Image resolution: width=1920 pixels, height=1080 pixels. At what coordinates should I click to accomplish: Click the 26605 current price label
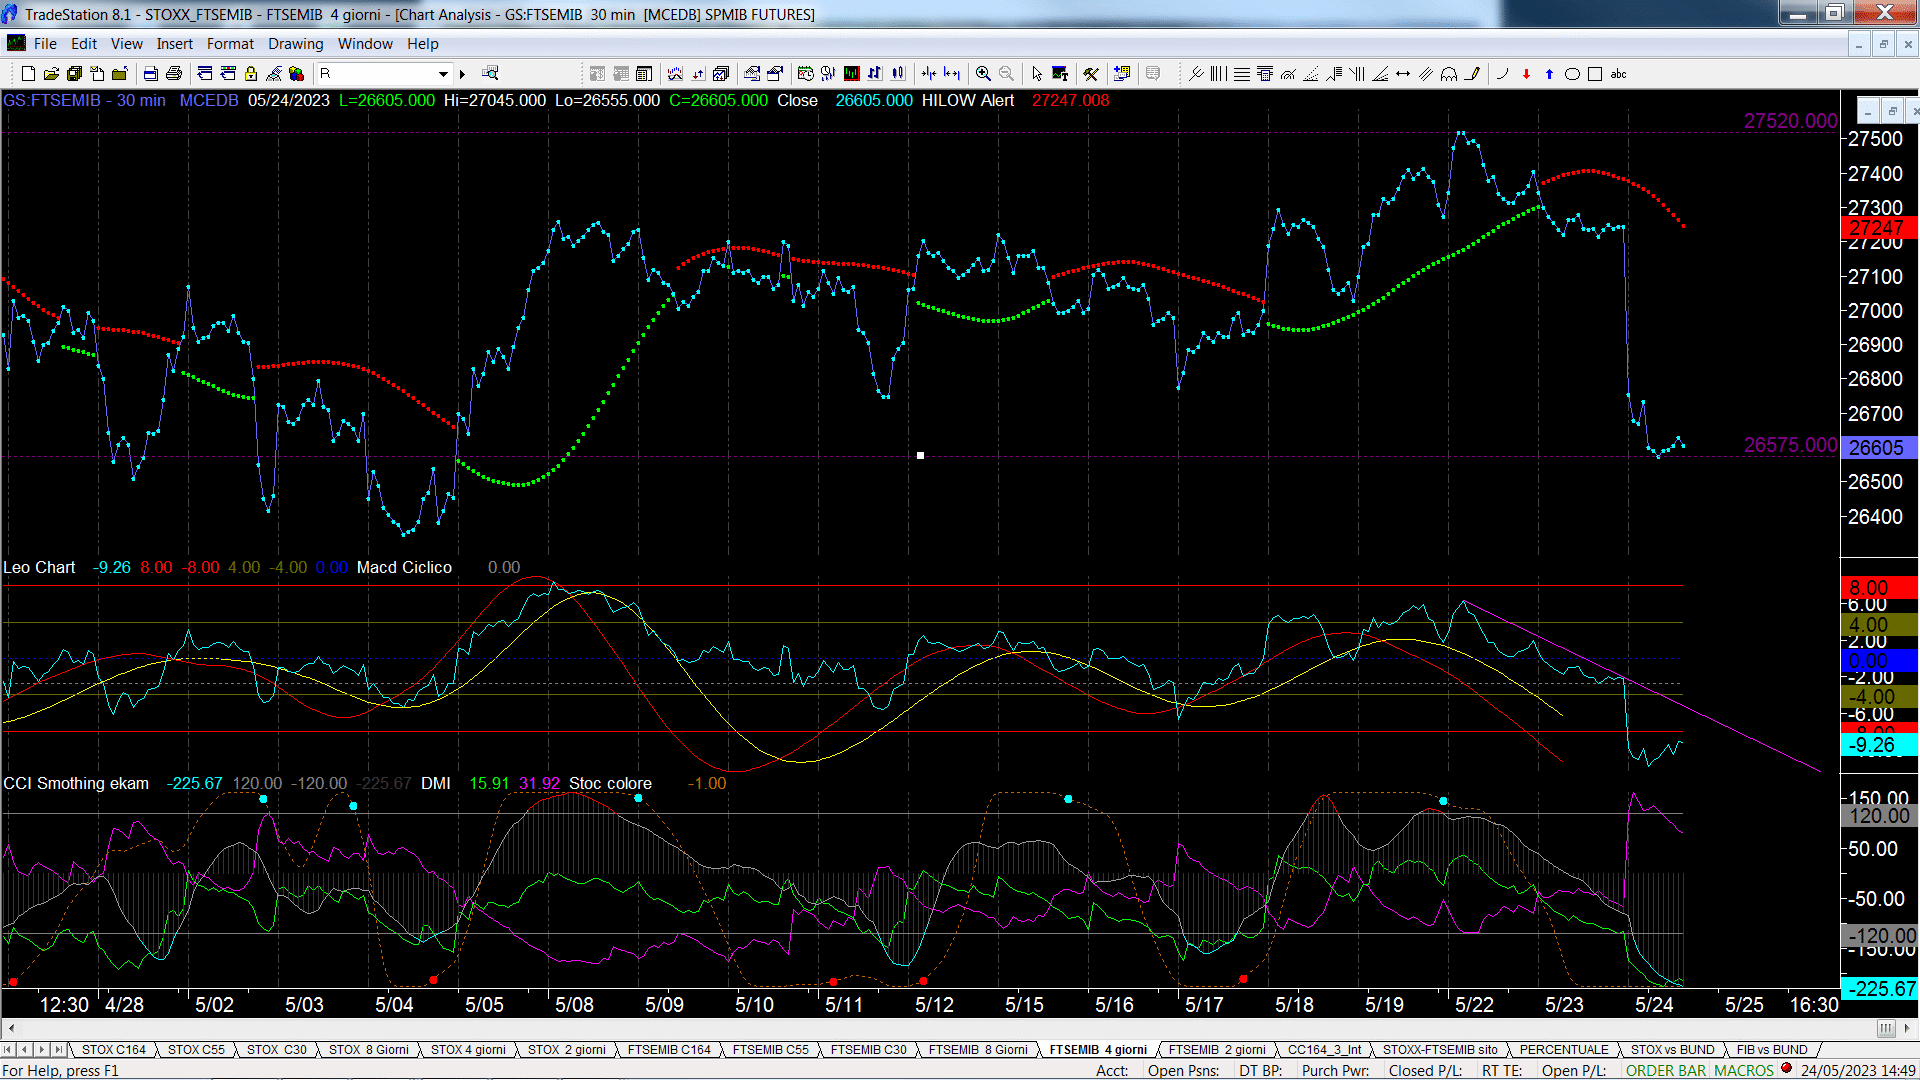click(1879, 448)
